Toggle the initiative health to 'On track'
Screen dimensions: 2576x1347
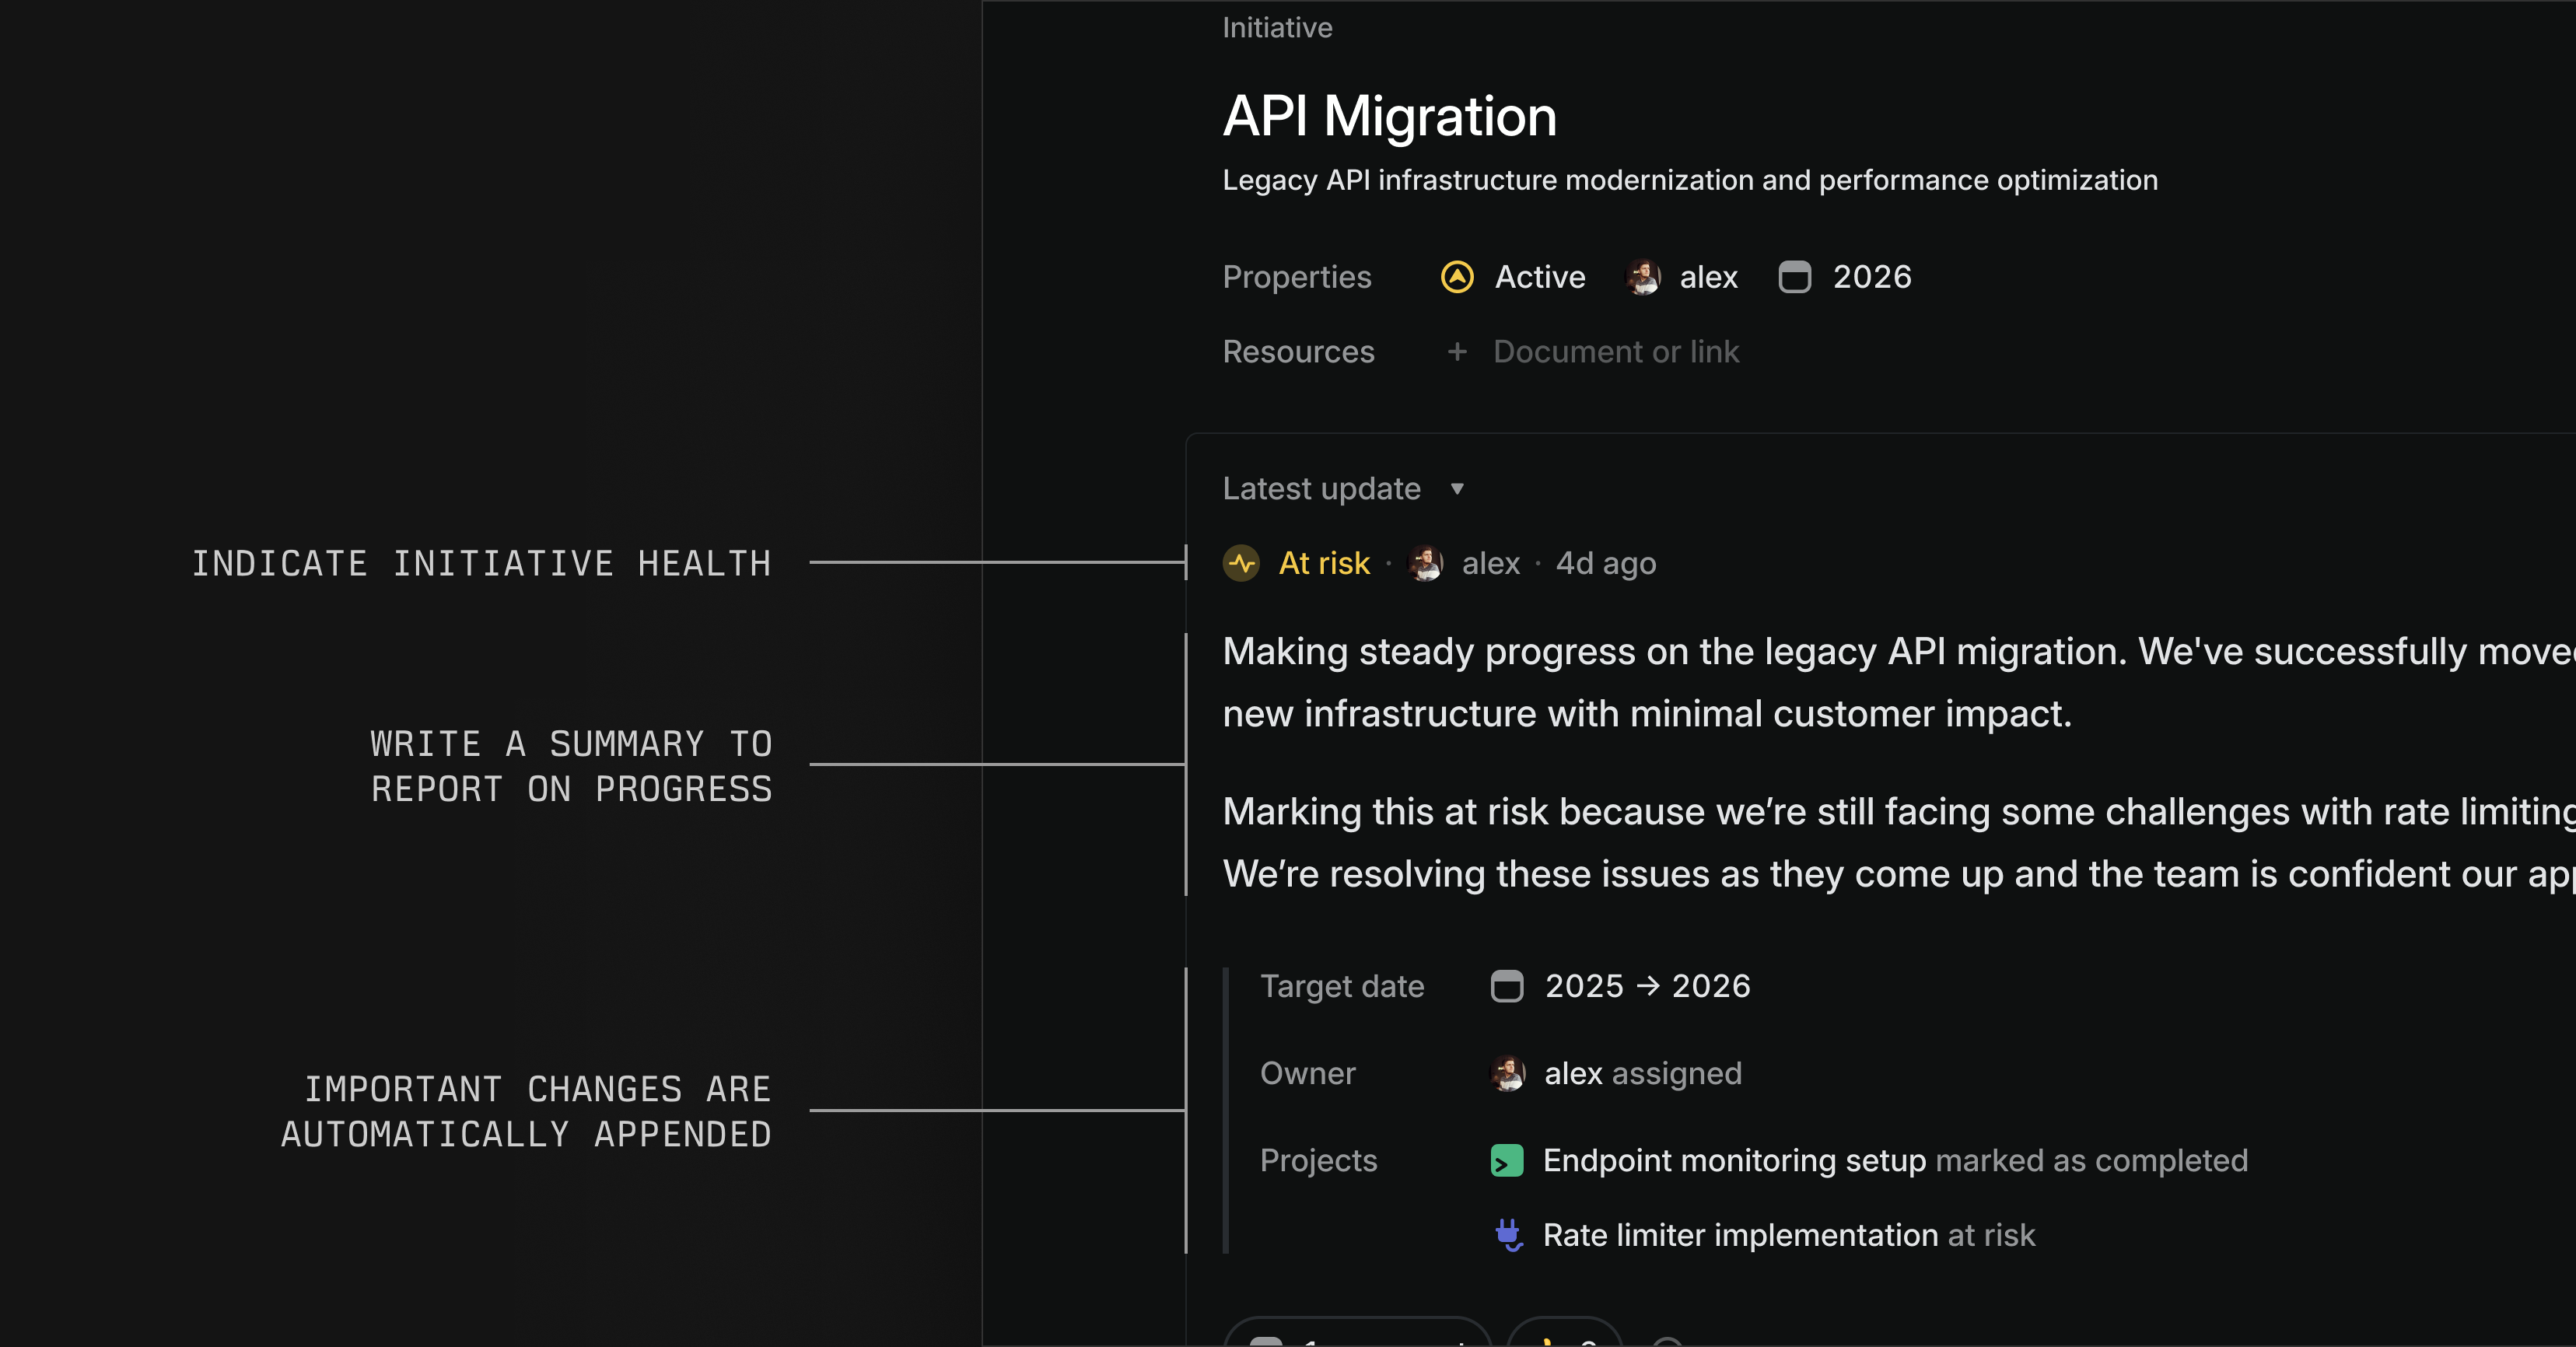tap(1300, 562)
